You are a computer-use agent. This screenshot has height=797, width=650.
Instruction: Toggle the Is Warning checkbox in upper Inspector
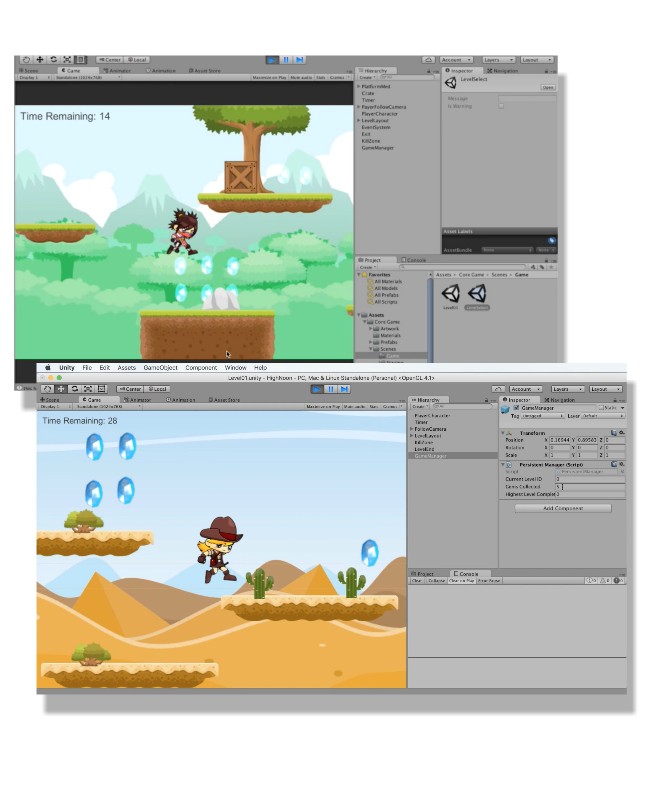pyautogui.click(x=501, y=105)
